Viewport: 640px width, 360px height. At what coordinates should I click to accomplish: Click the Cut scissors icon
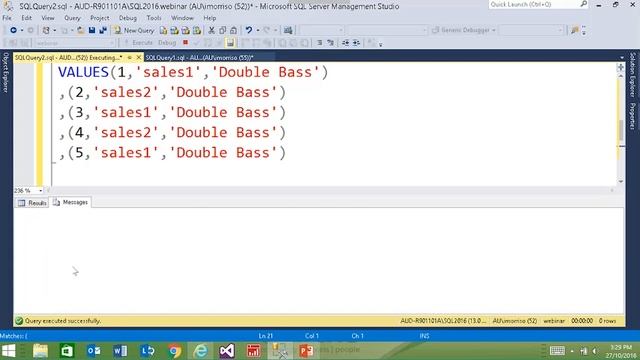coord(211,30)
